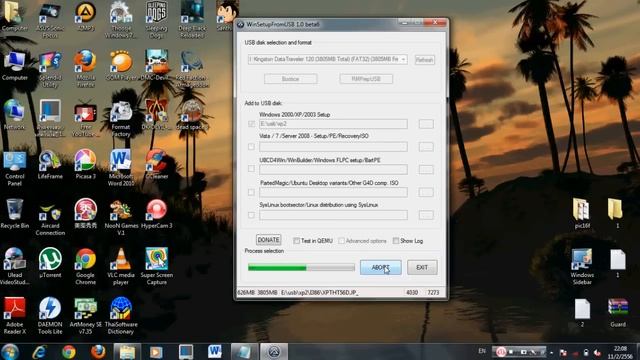
Task: Open the Windows Sidebar desktop icon
Action: coord(582,267)
